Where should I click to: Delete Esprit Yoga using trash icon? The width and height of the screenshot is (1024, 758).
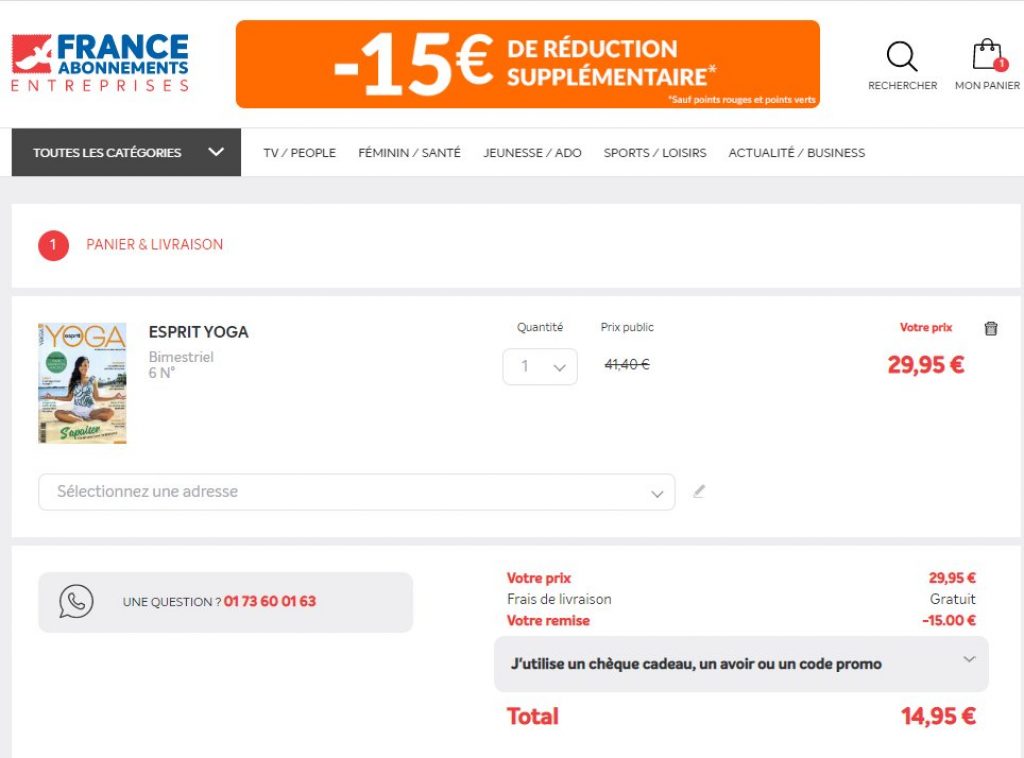tap(991, 328)
